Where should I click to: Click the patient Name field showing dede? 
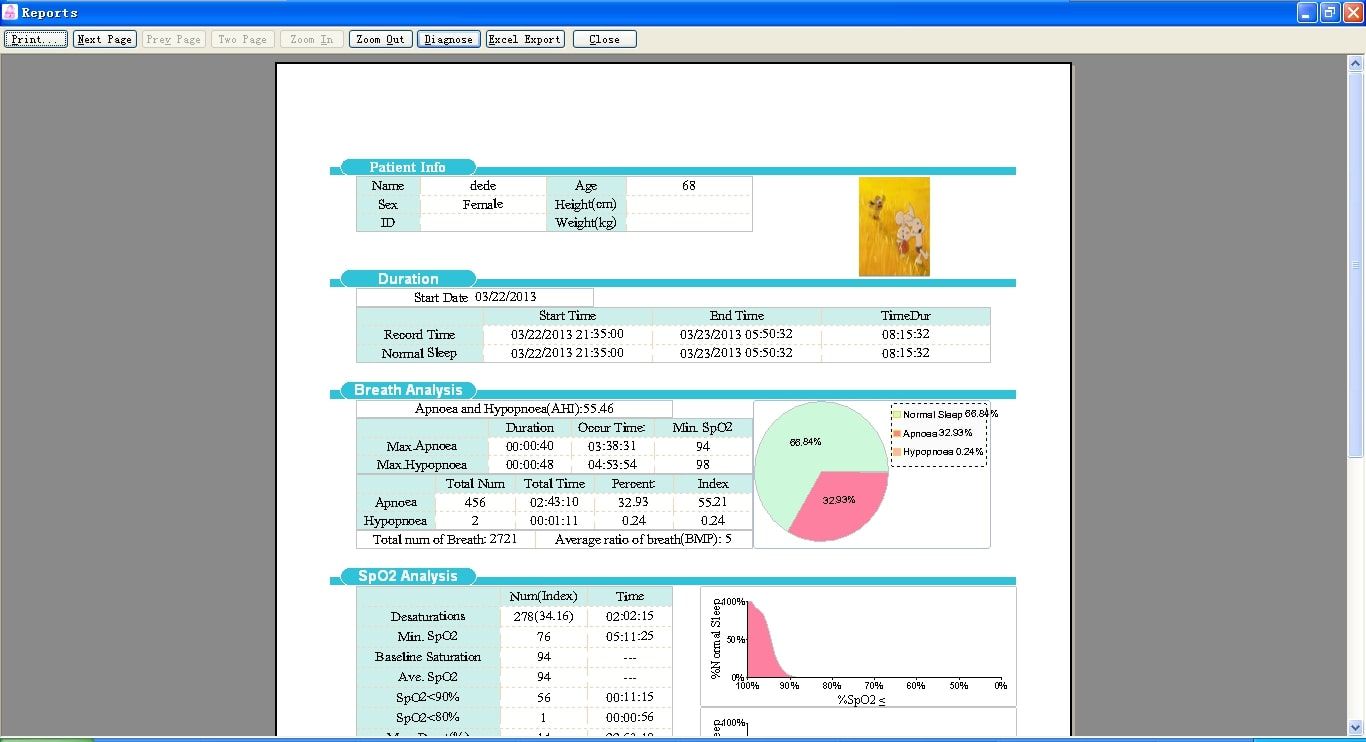(483, 186)
